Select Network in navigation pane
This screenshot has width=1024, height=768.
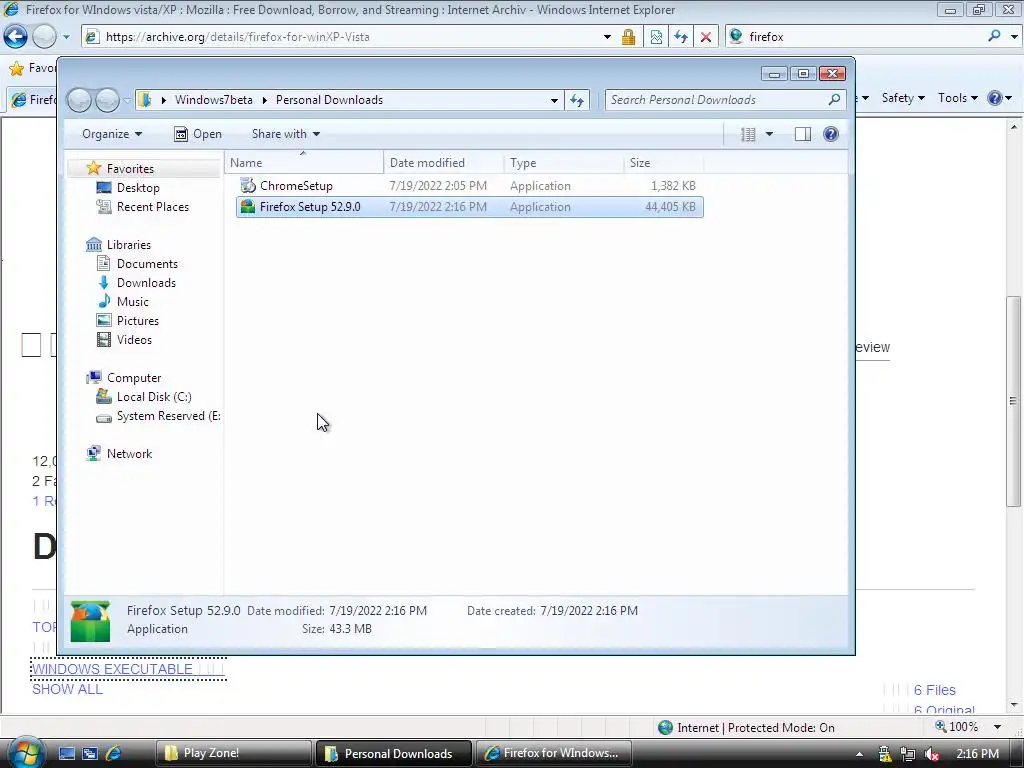pos(120,454)
